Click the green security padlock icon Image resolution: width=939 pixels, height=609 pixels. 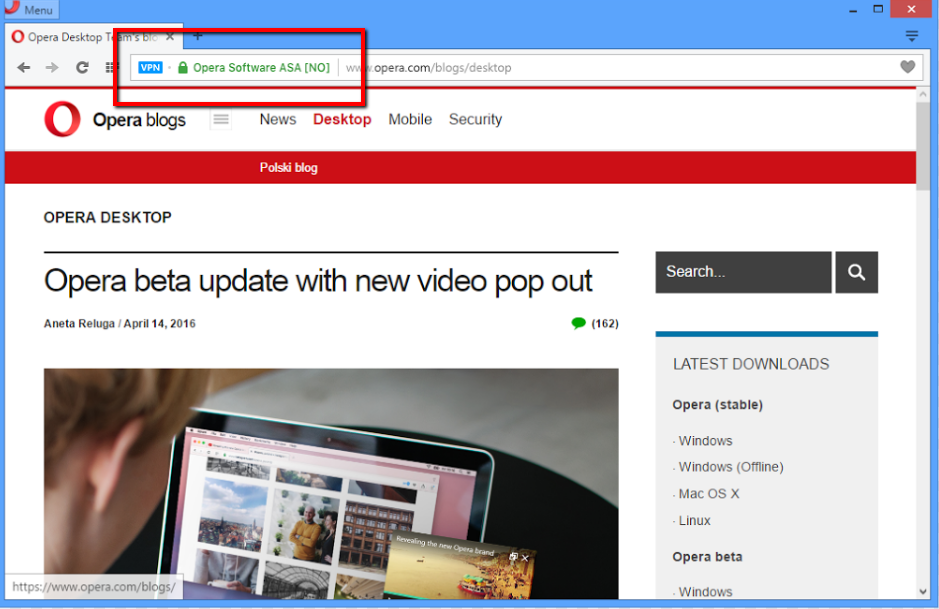click(x=183, y=68)
